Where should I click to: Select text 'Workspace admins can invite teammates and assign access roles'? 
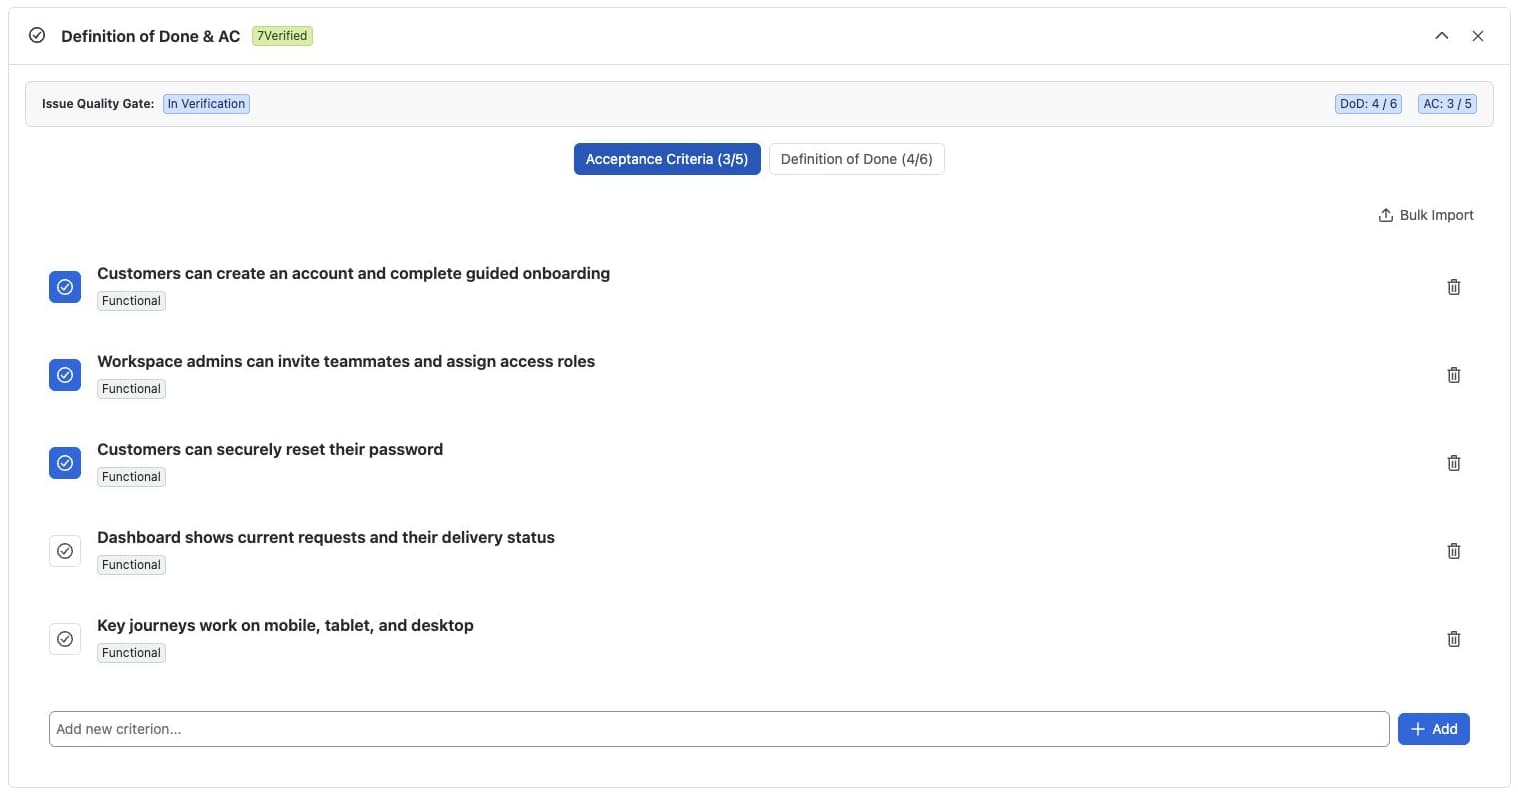pos(346,361)
